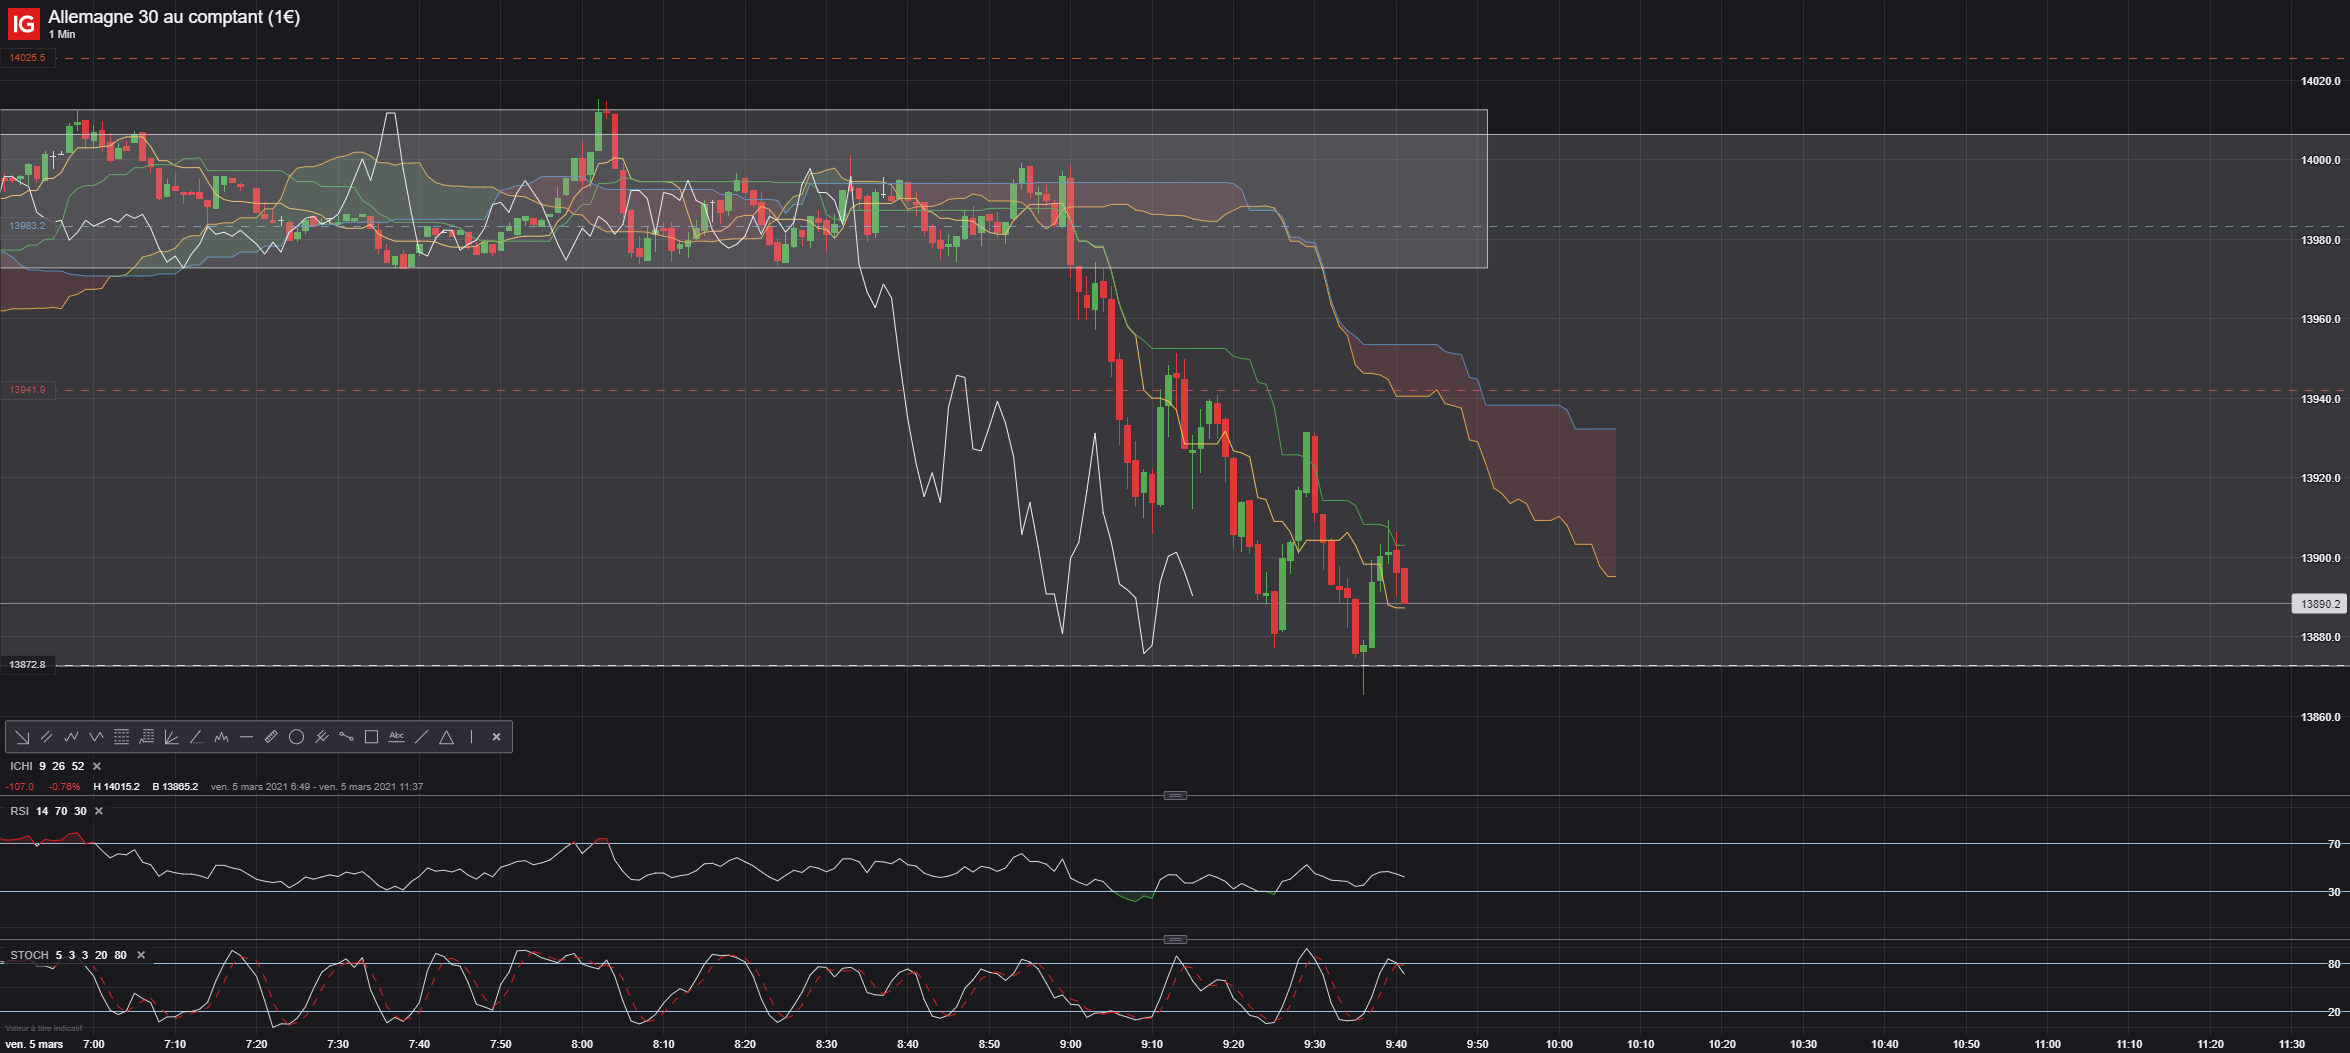
Task: Click the RSI 70 level label
Action: (x=2334, y=844)
